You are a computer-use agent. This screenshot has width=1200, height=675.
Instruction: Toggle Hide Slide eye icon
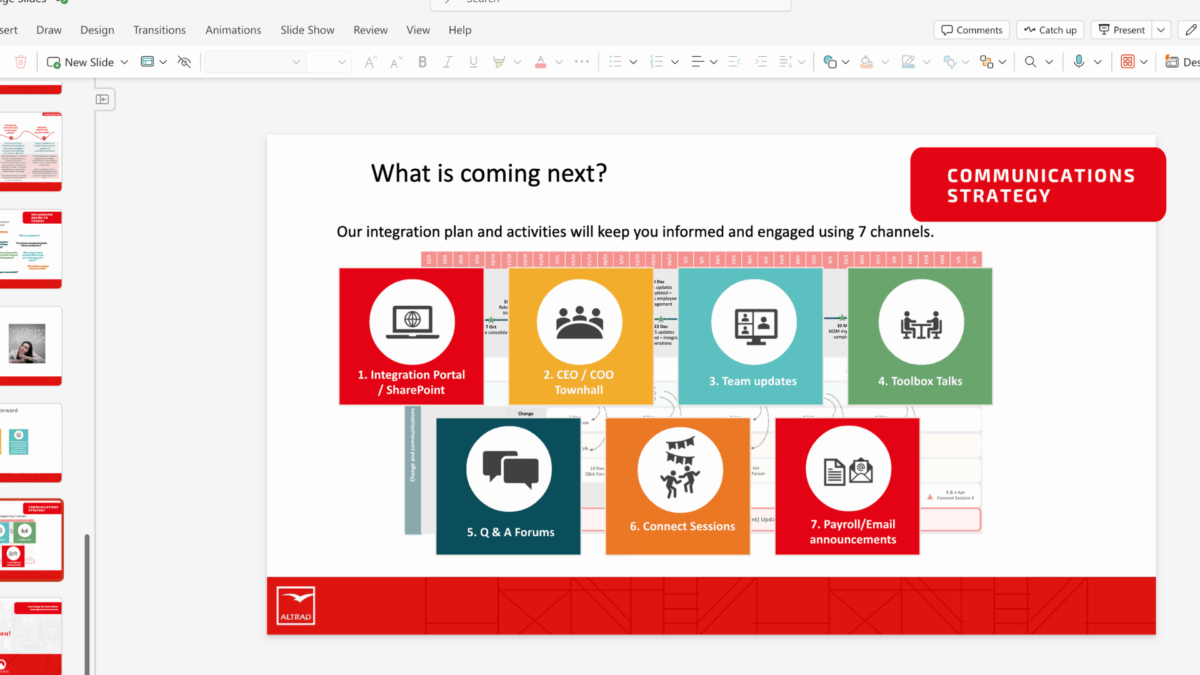(184, 62)
